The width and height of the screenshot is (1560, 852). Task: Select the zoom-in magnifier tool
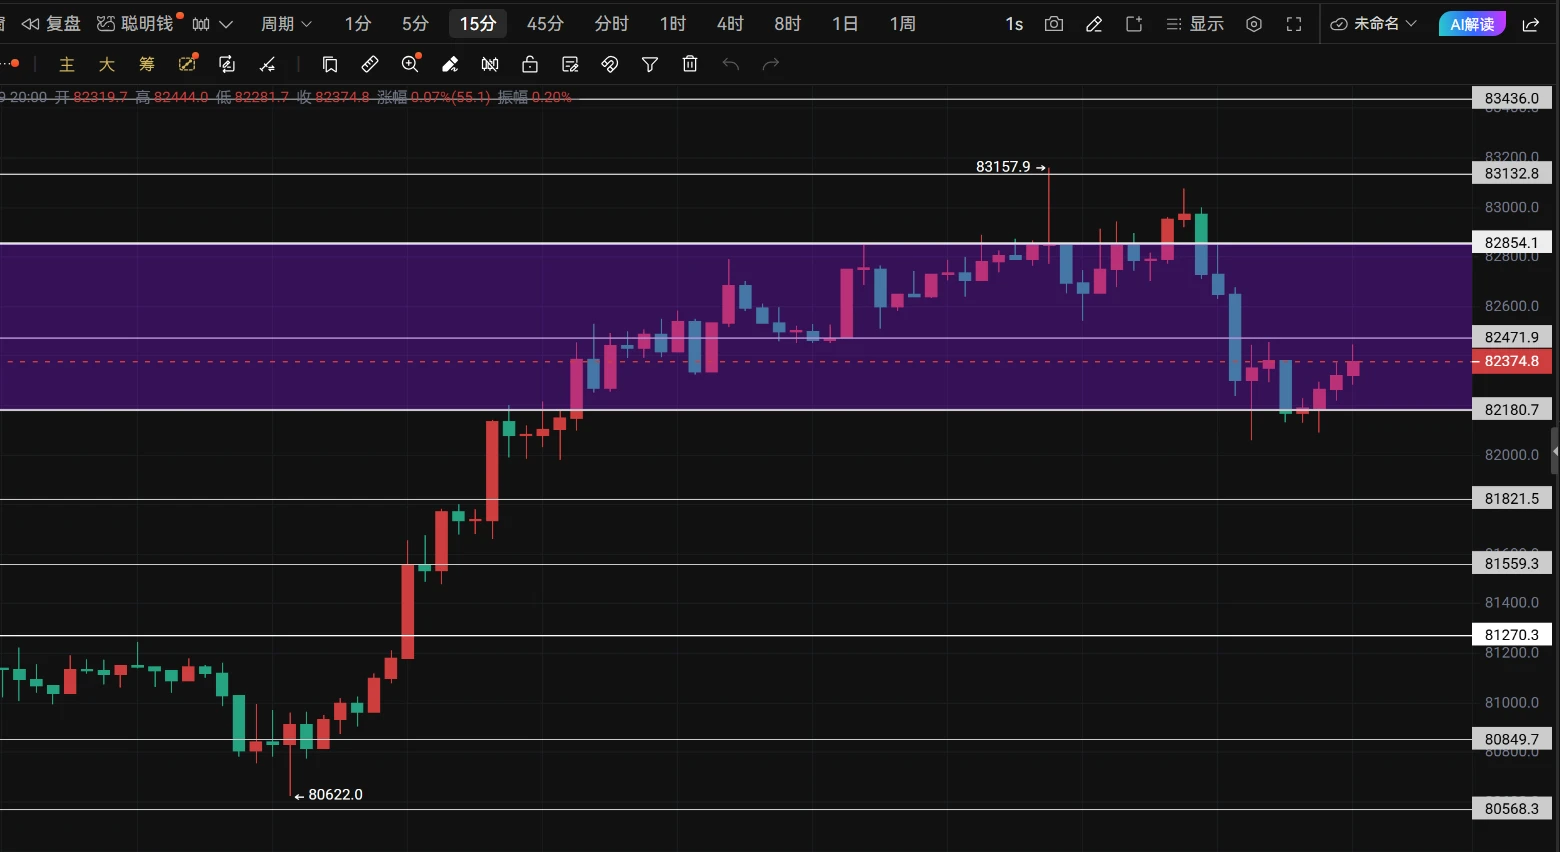coord(410,64)
